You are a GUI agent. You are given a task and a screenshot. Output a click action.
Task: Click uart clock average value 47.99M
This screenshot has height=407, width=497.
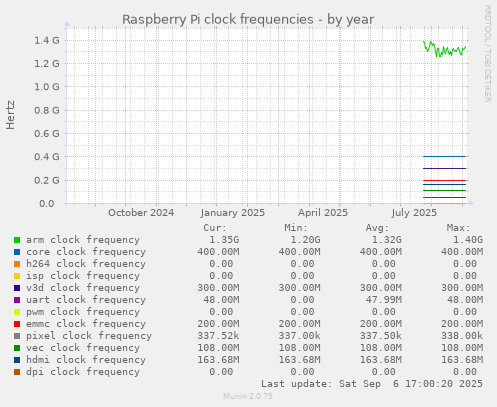coord(384,300)
